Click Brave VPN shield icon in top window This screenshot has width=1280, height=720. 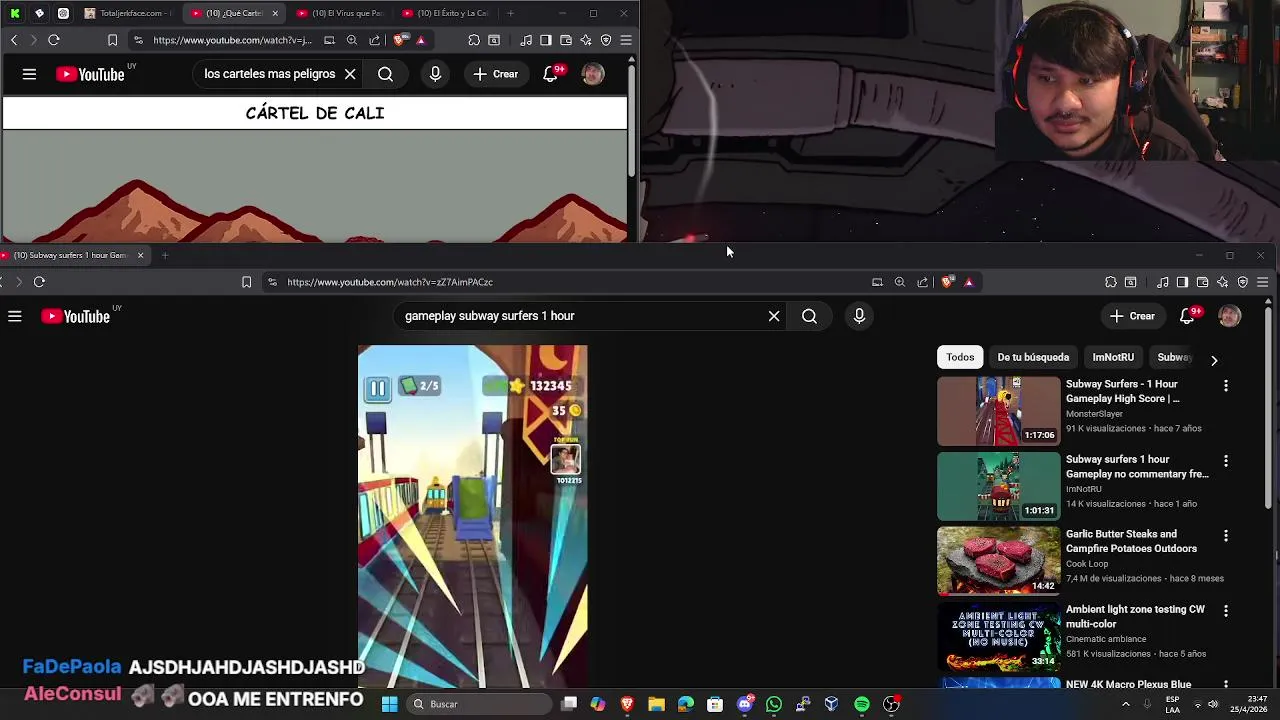tap(606, 40)
